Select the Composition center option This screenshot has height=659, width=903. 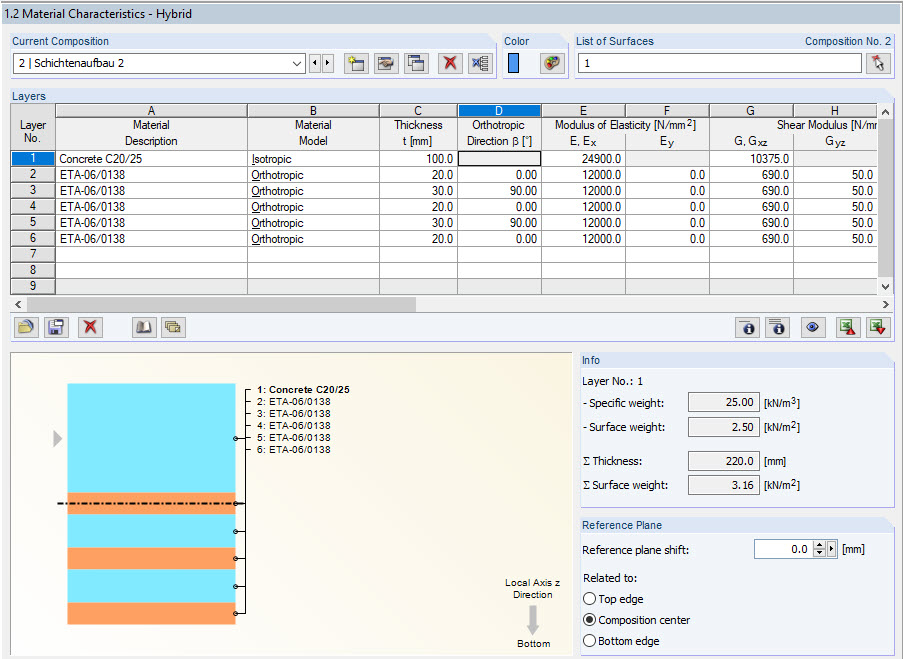(589, 620)
